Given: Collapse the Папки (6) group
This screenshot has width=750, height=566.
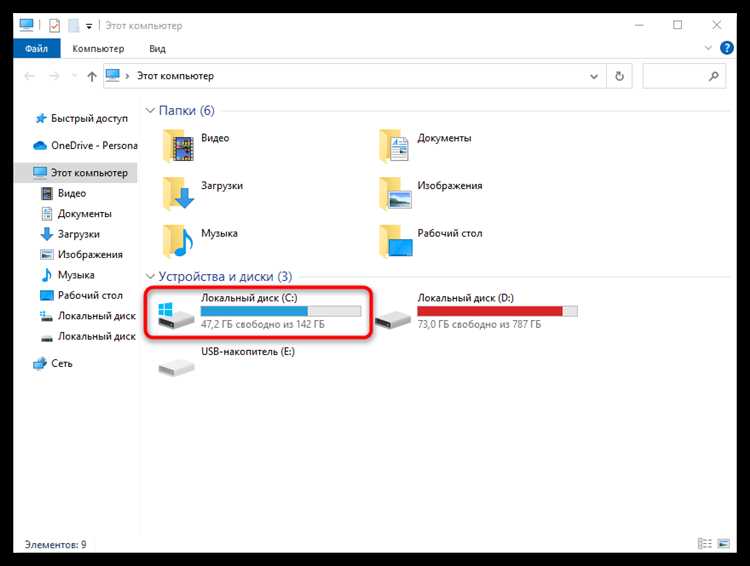Looking at the screenshot, I should click(150, 111).
